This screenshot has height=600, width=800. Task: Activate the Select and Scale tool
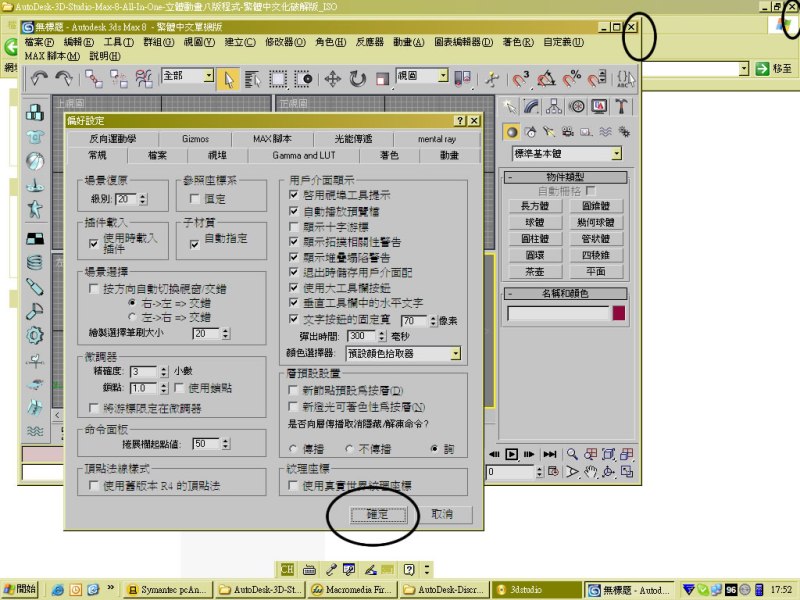coord(383,80)
